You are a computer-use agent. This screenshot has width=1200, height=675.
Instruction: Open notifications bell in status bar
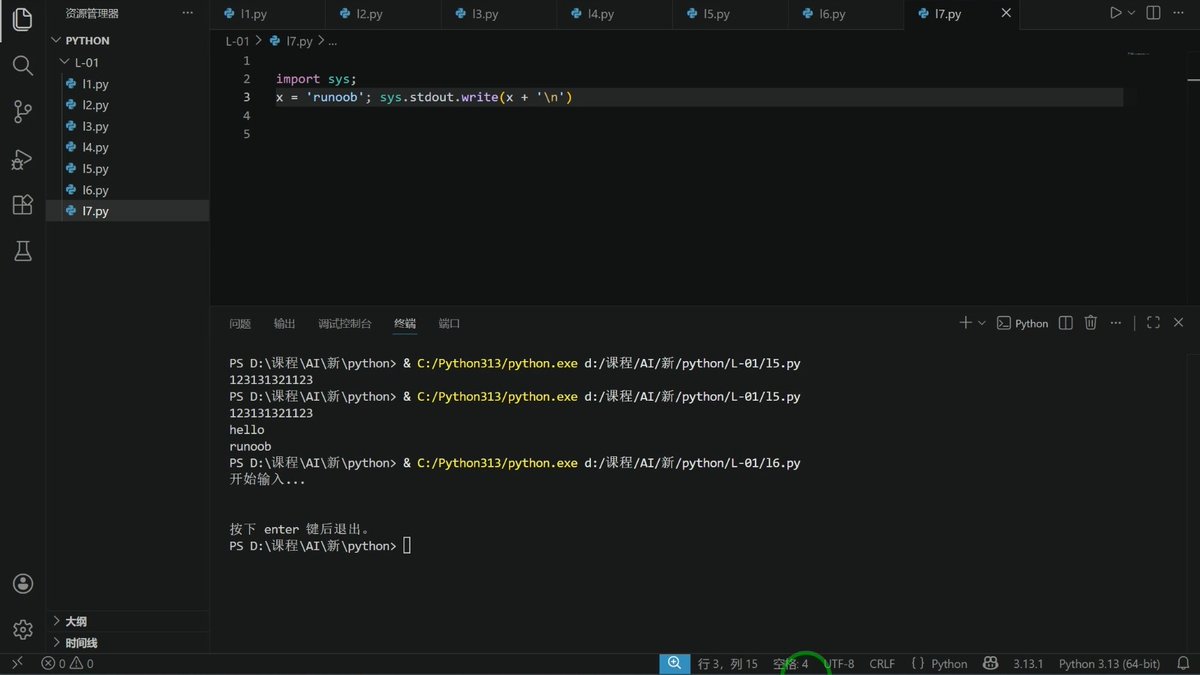pyautogui.click(x=1183, y=664)
